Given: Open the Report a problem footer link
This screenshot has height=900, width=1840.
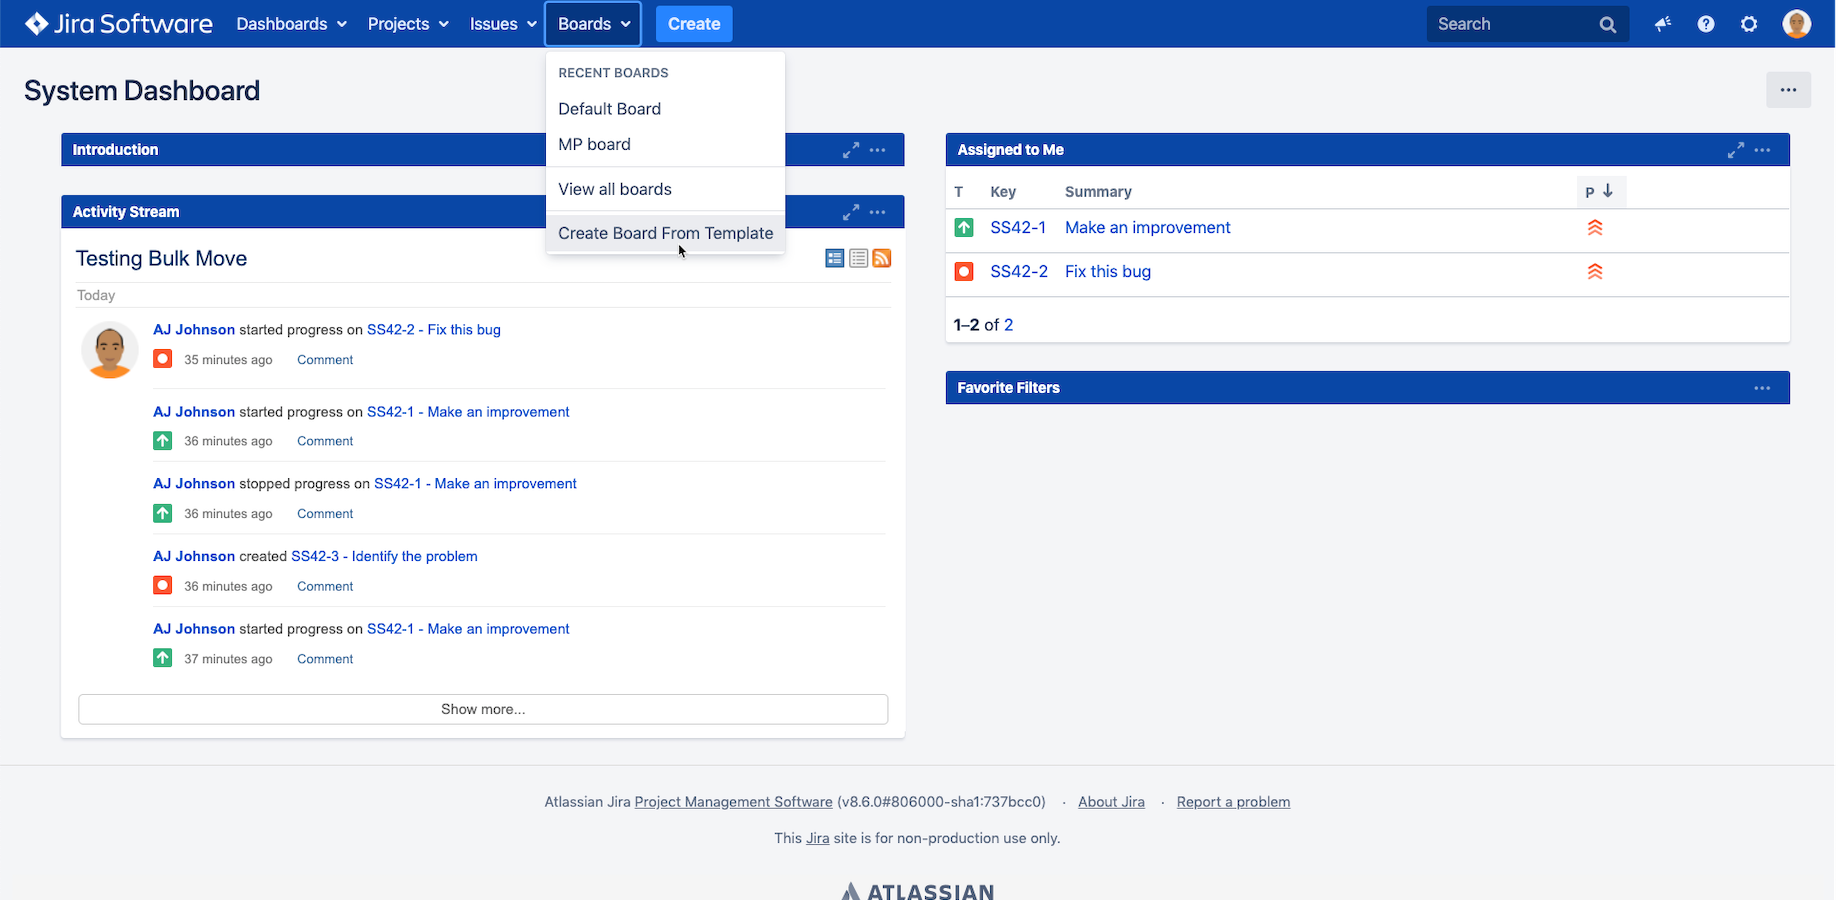Looking at the screenshot, I should [x=1233, y=802].
